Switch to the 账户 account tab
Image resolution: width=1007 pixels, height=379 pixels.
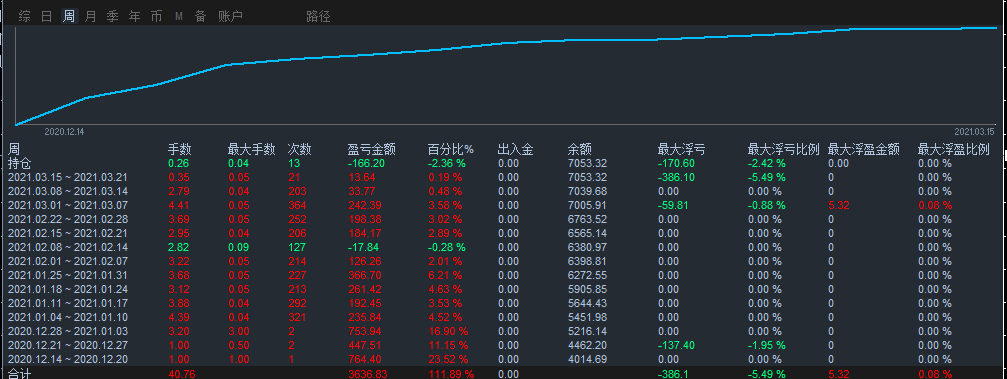point(231,17)
